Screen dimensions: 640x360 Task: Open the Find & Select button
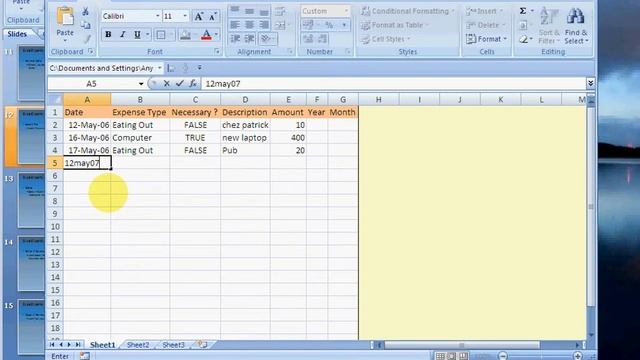[x=576, y=26]
